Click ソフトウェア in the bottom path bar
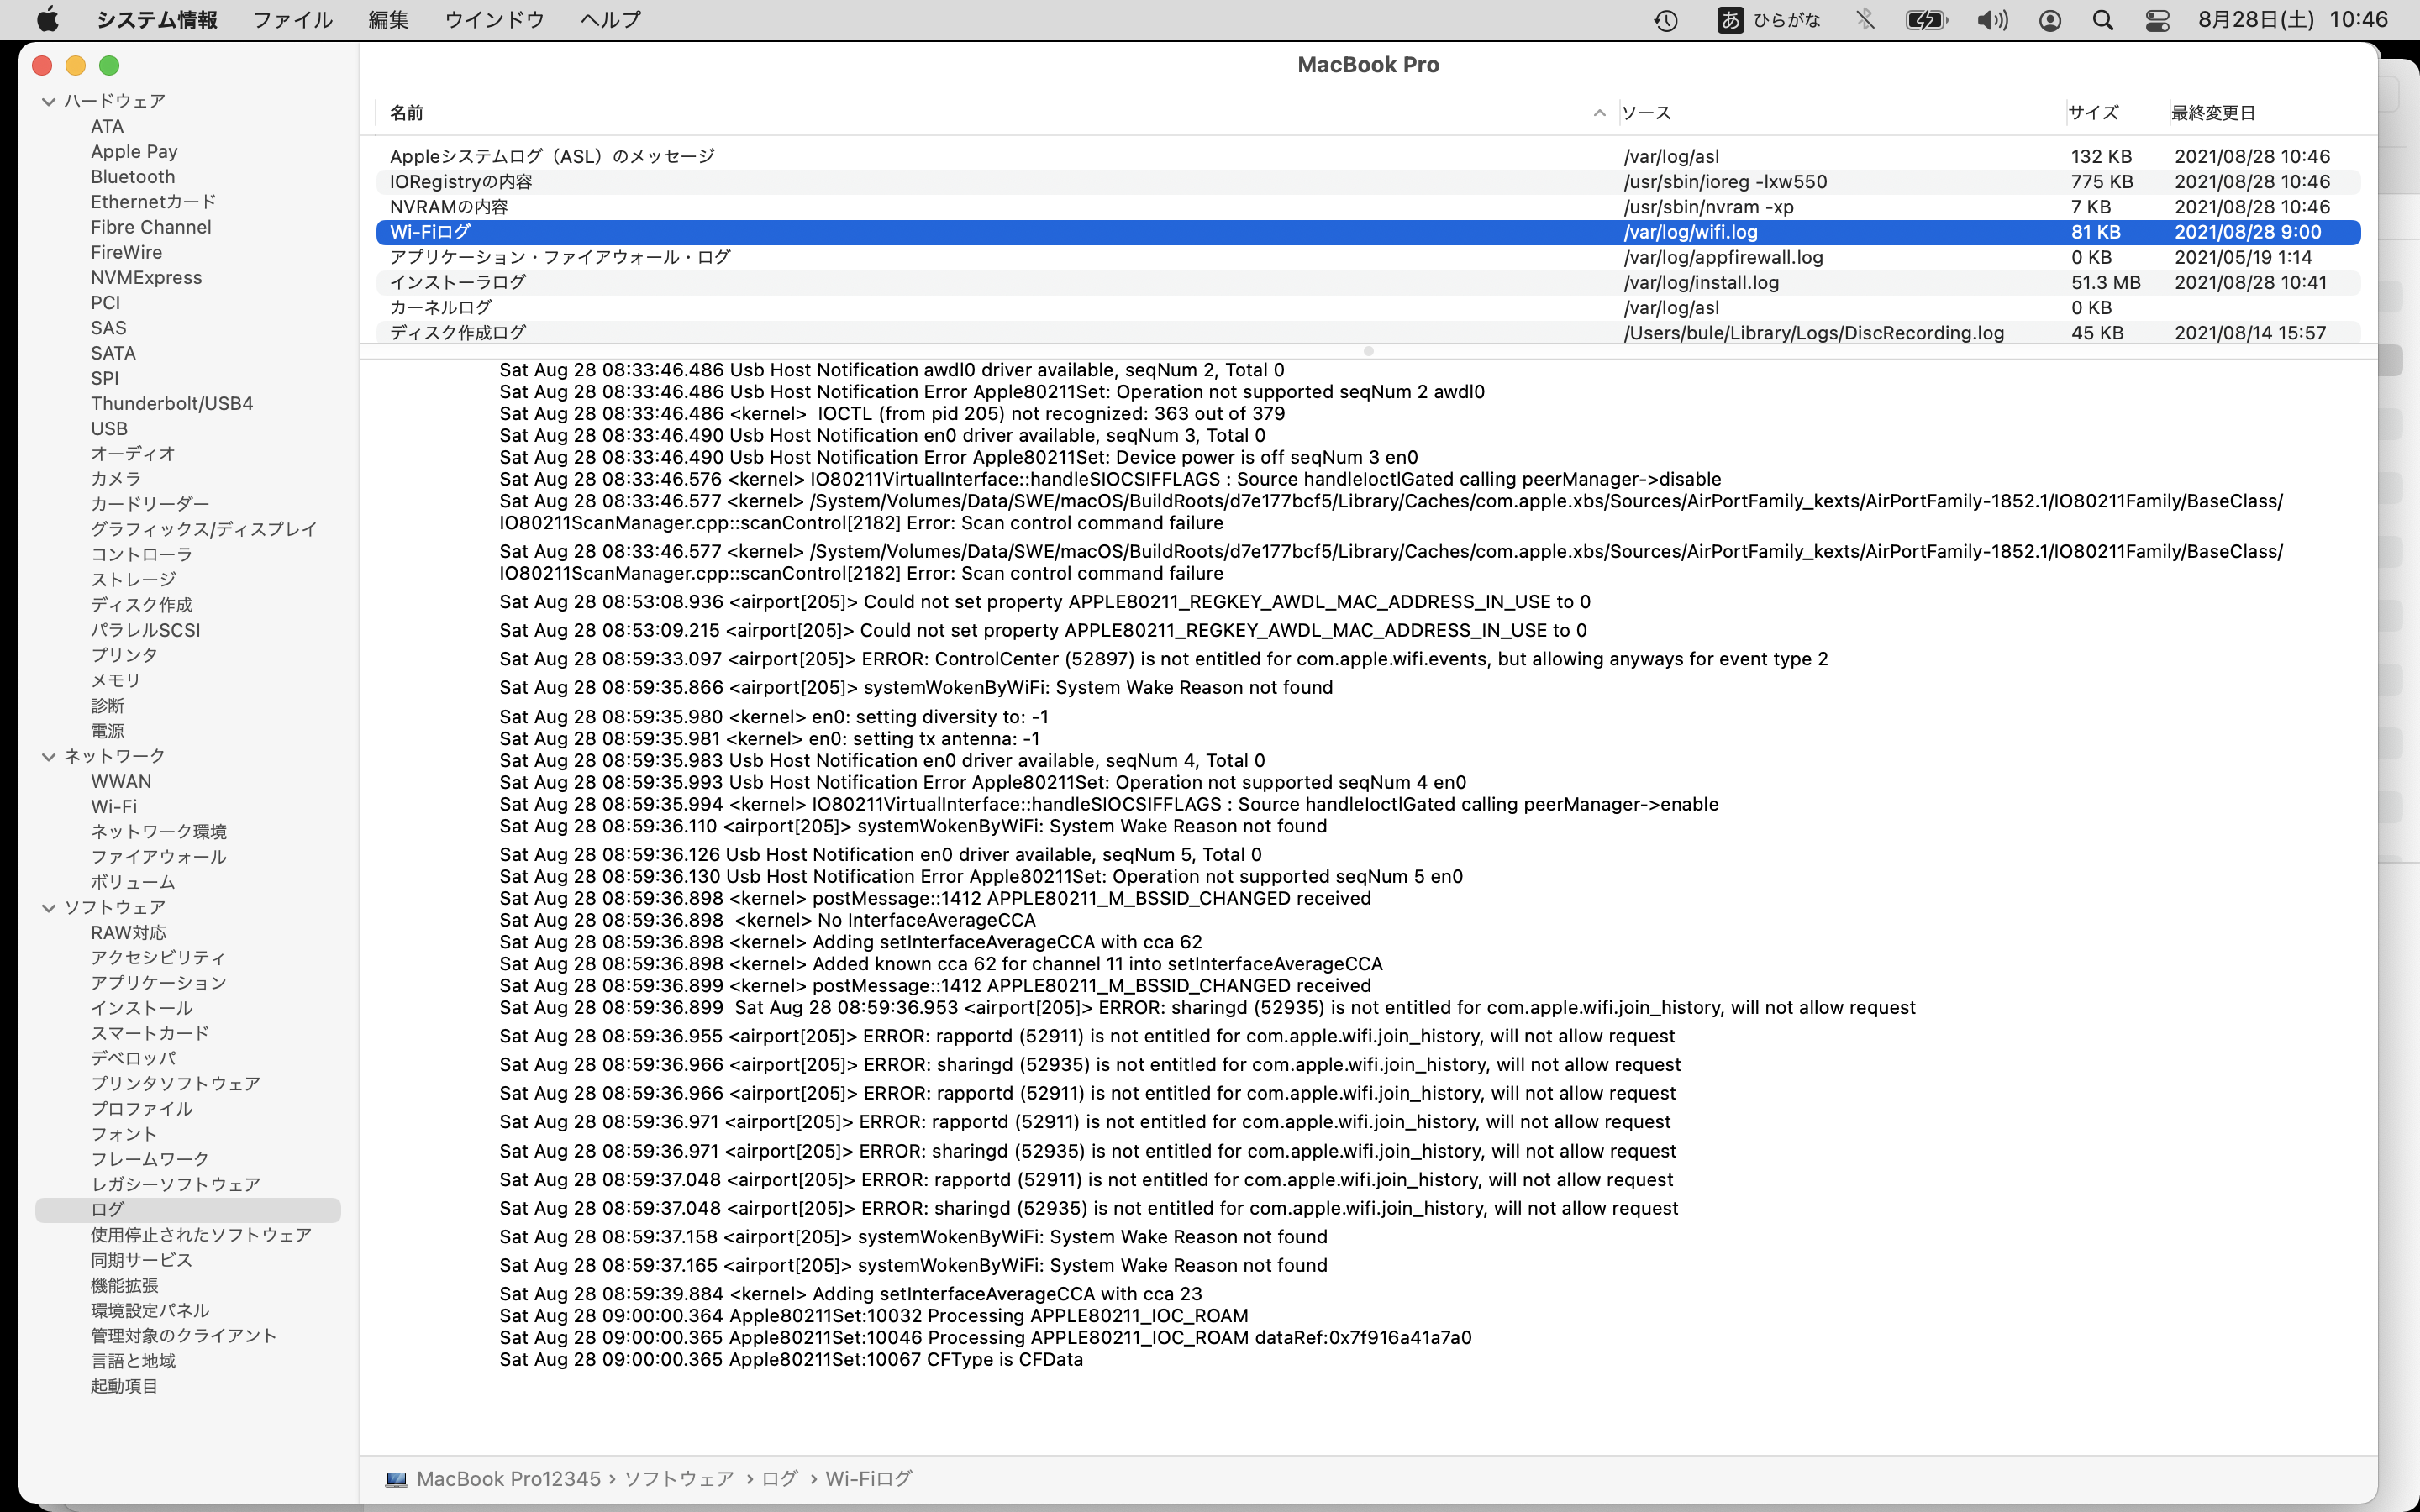2420x1512 pixels. (x=679, y=1478)
